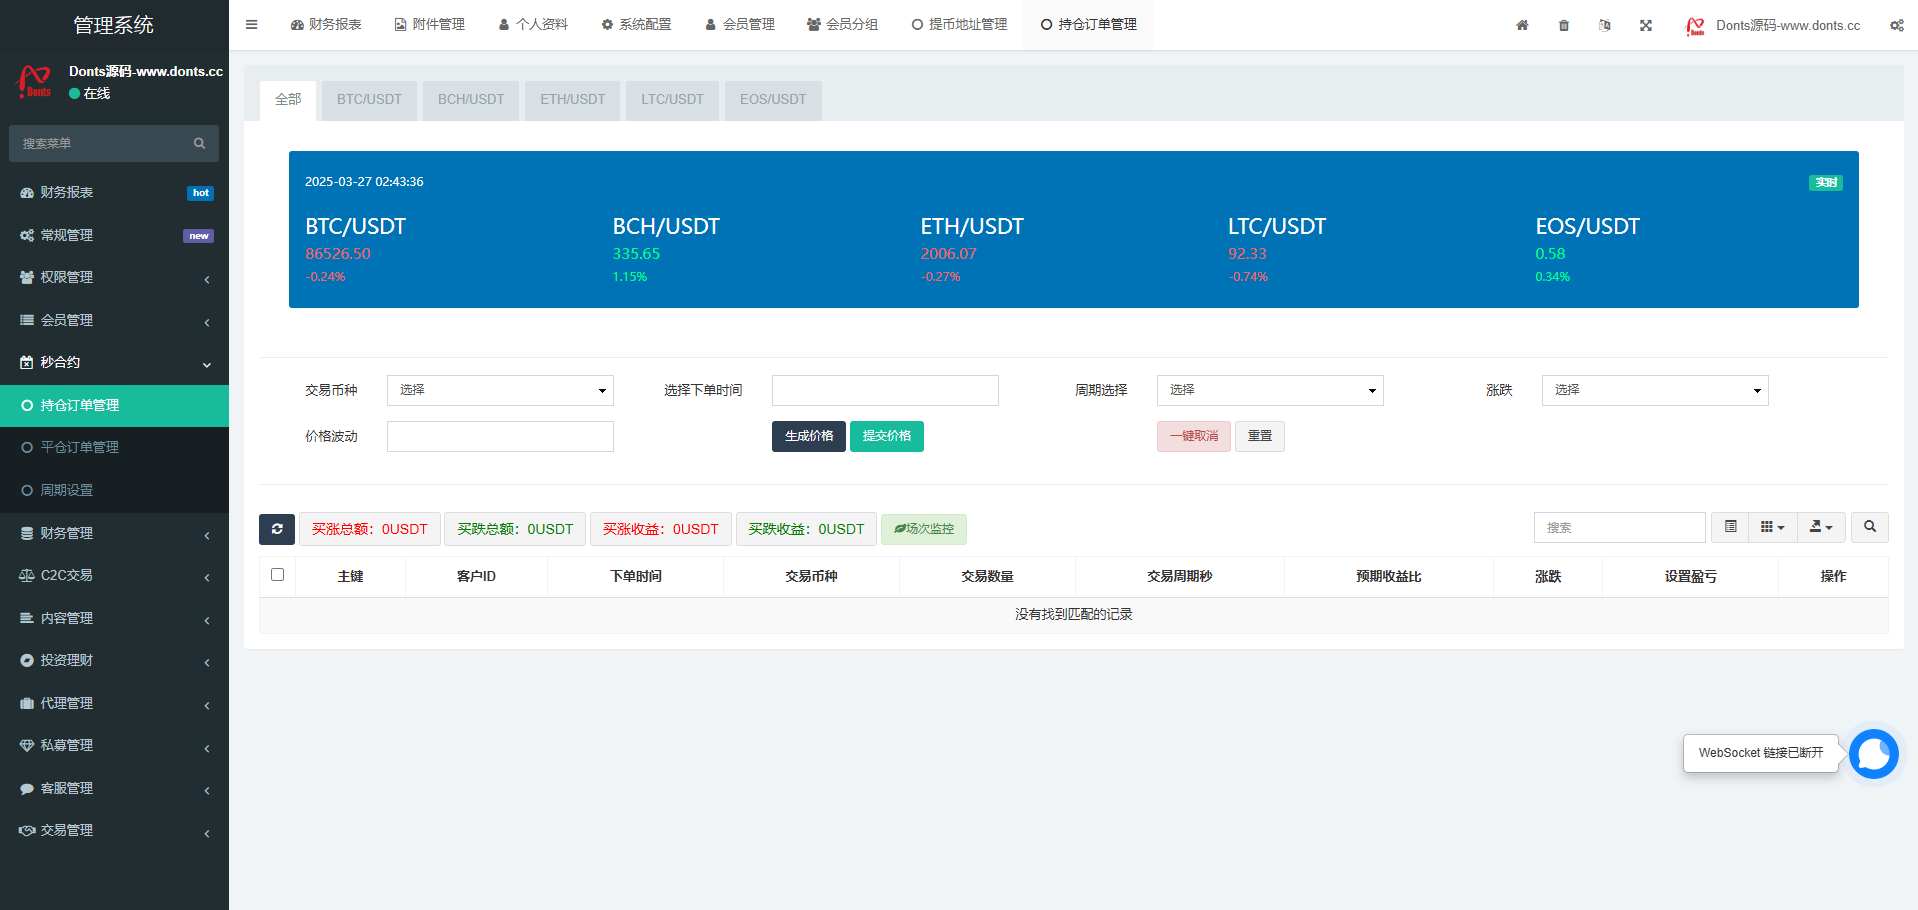Open the 涨跌 select dropdown
Image resolution: width=1918 pixels, height=910 pixels.
coord(1655,390)
